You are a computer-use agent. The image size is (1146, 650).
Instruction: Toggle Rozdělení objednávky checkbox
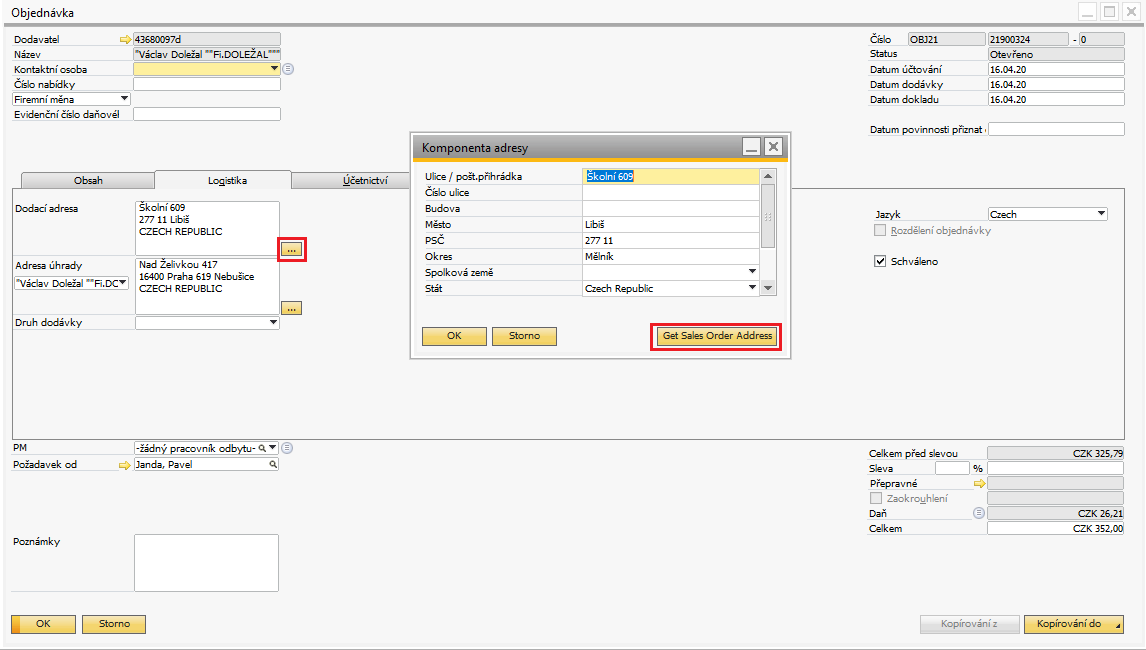click(x=880, y=230)
